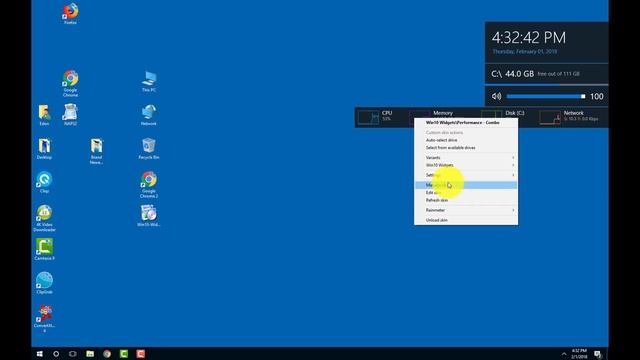Click the Win10 Widgets\Performance - Combo header
Image resolution: width=640 pixels, height=360 pixels.
(x=466, y=122)
